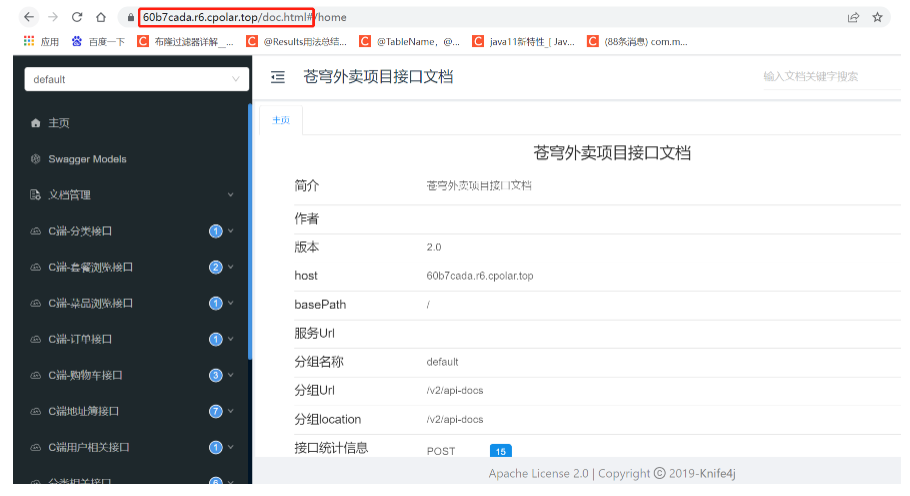Viewport: 910px width, 496px height.
Task: Click the 文档管理 document icon
Action: point(35,195)
